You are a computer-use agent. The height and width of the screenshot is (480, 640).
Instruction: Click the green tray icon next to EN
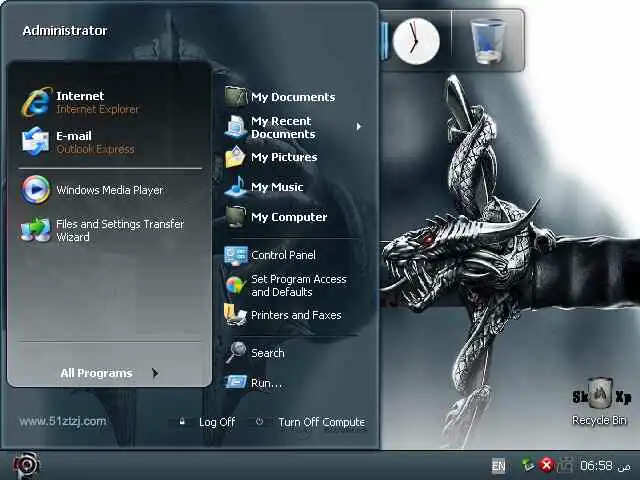[x=528, y=465]
